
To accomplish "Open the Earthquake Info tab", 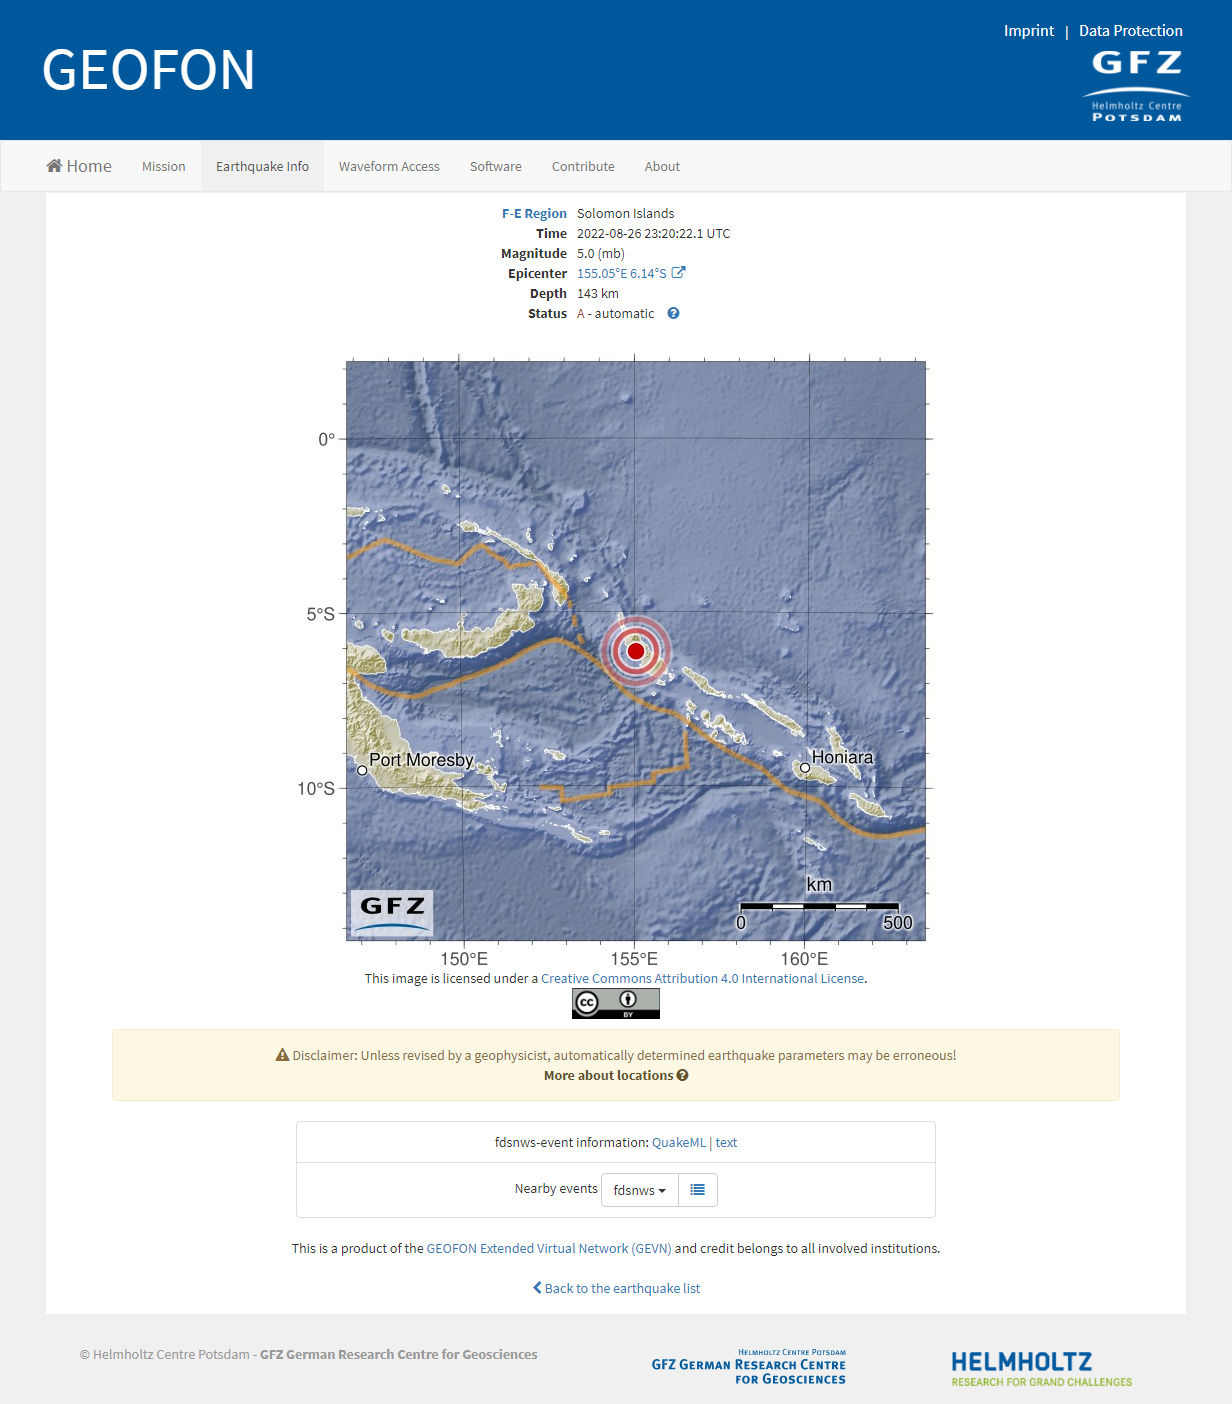I will pos(262,166).
